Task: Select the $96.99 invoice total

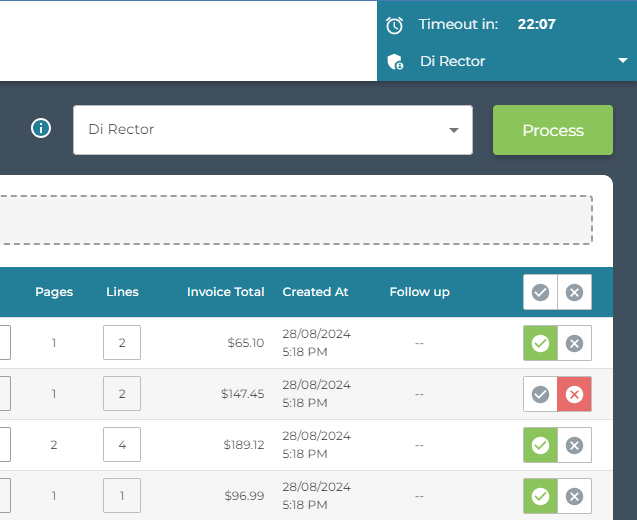Action: click(244, 496)
